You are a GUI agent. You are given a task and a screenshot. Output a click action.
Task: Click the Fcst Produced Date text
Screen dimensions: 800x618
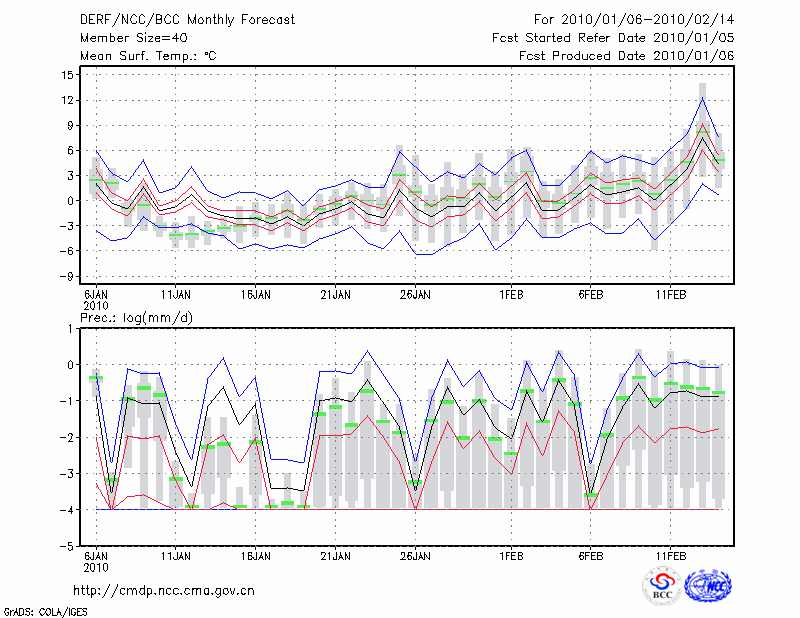click(x=626, y=56)
